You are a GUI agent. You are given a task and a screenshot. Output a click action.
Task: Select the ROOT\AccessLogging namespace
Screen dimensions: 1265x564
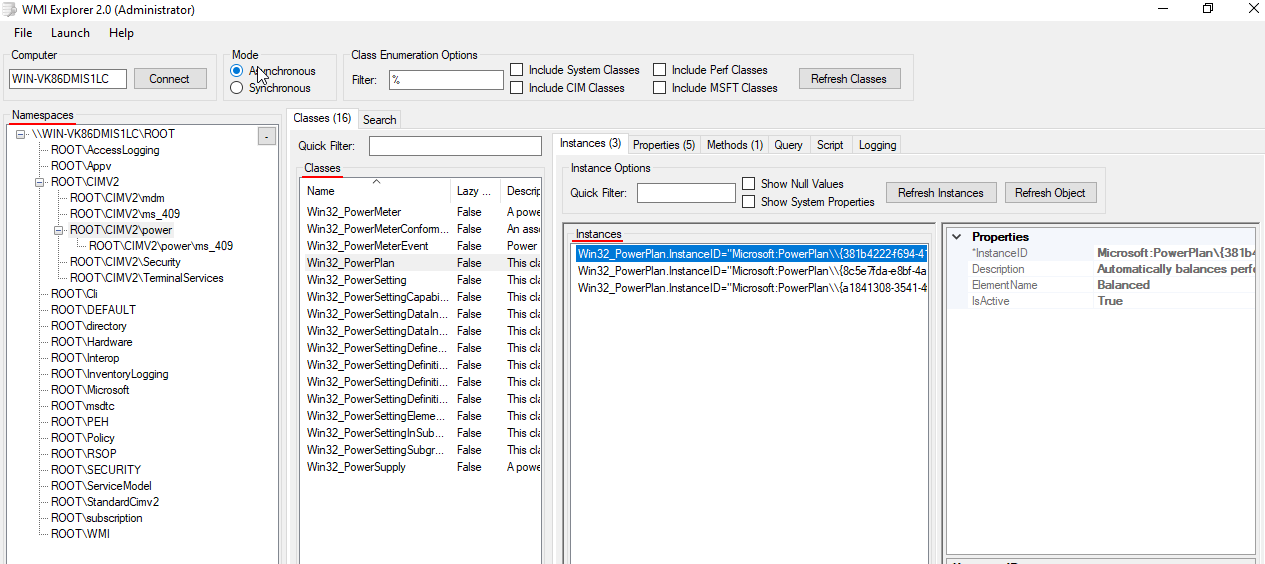[x=105, y=150]
